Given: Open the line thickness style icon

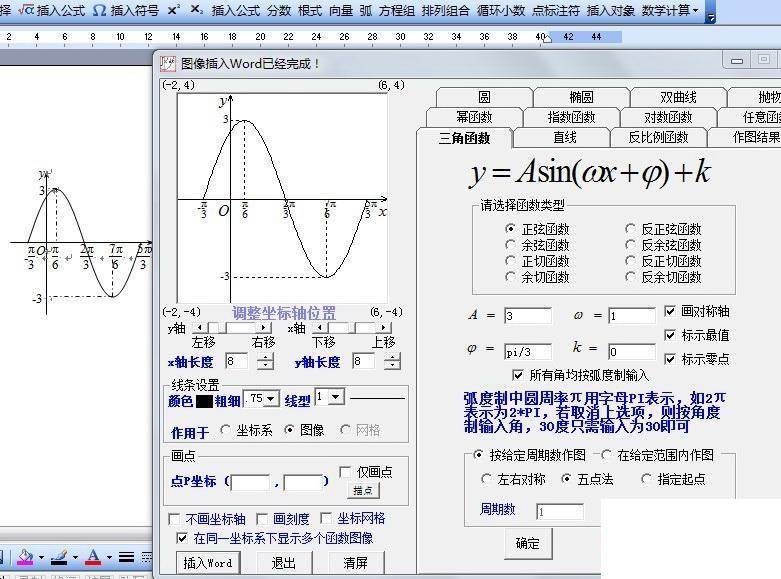Looking at the screenshot, I should [x=127, y=557].
